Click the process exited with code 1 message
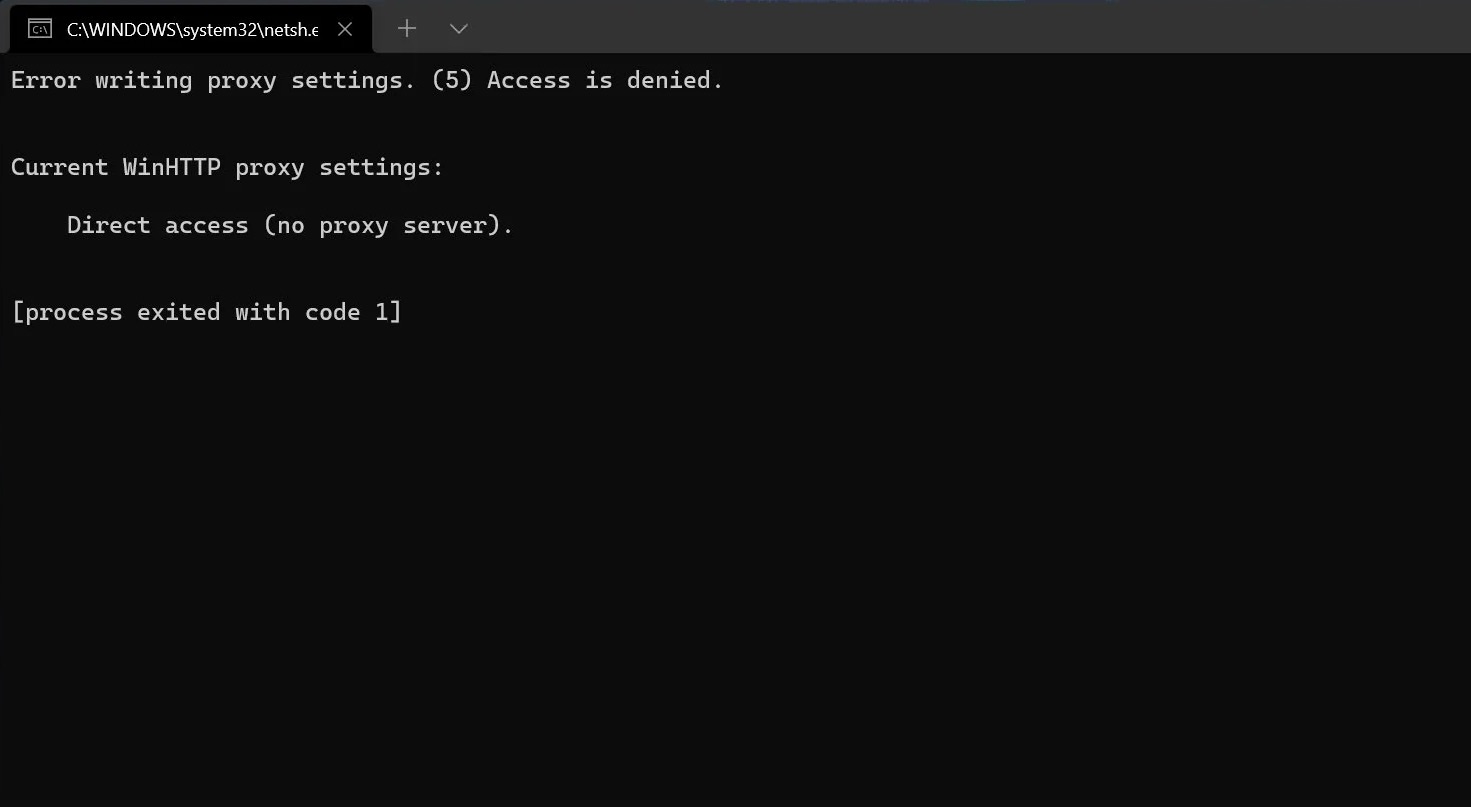 [206, 311]
